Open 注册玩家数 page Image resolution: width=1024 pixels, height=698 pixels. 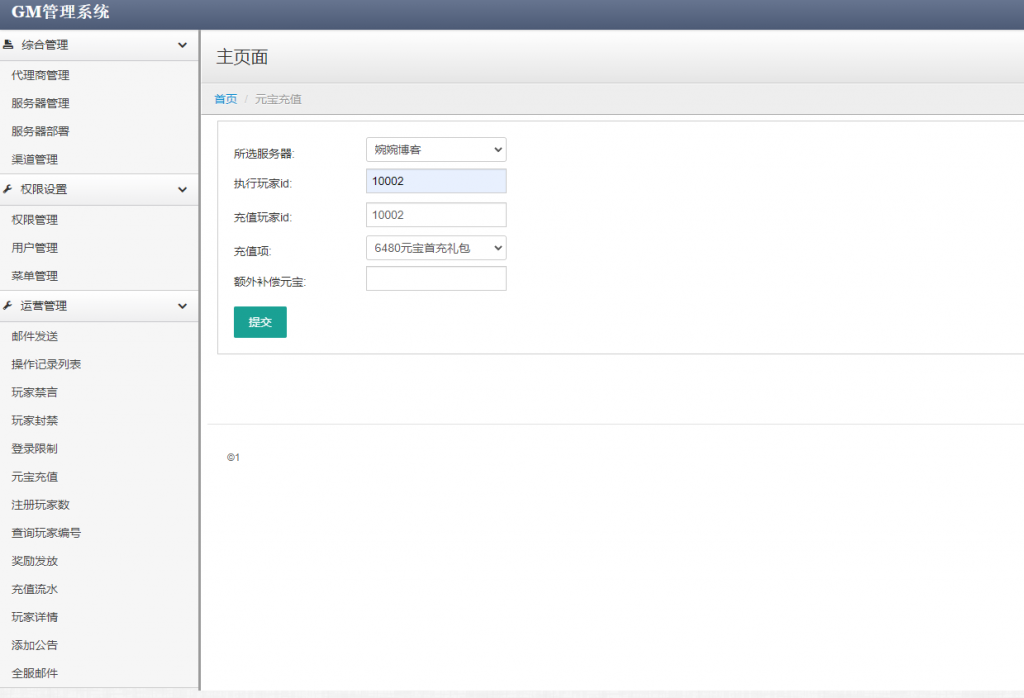pos(40,505)
